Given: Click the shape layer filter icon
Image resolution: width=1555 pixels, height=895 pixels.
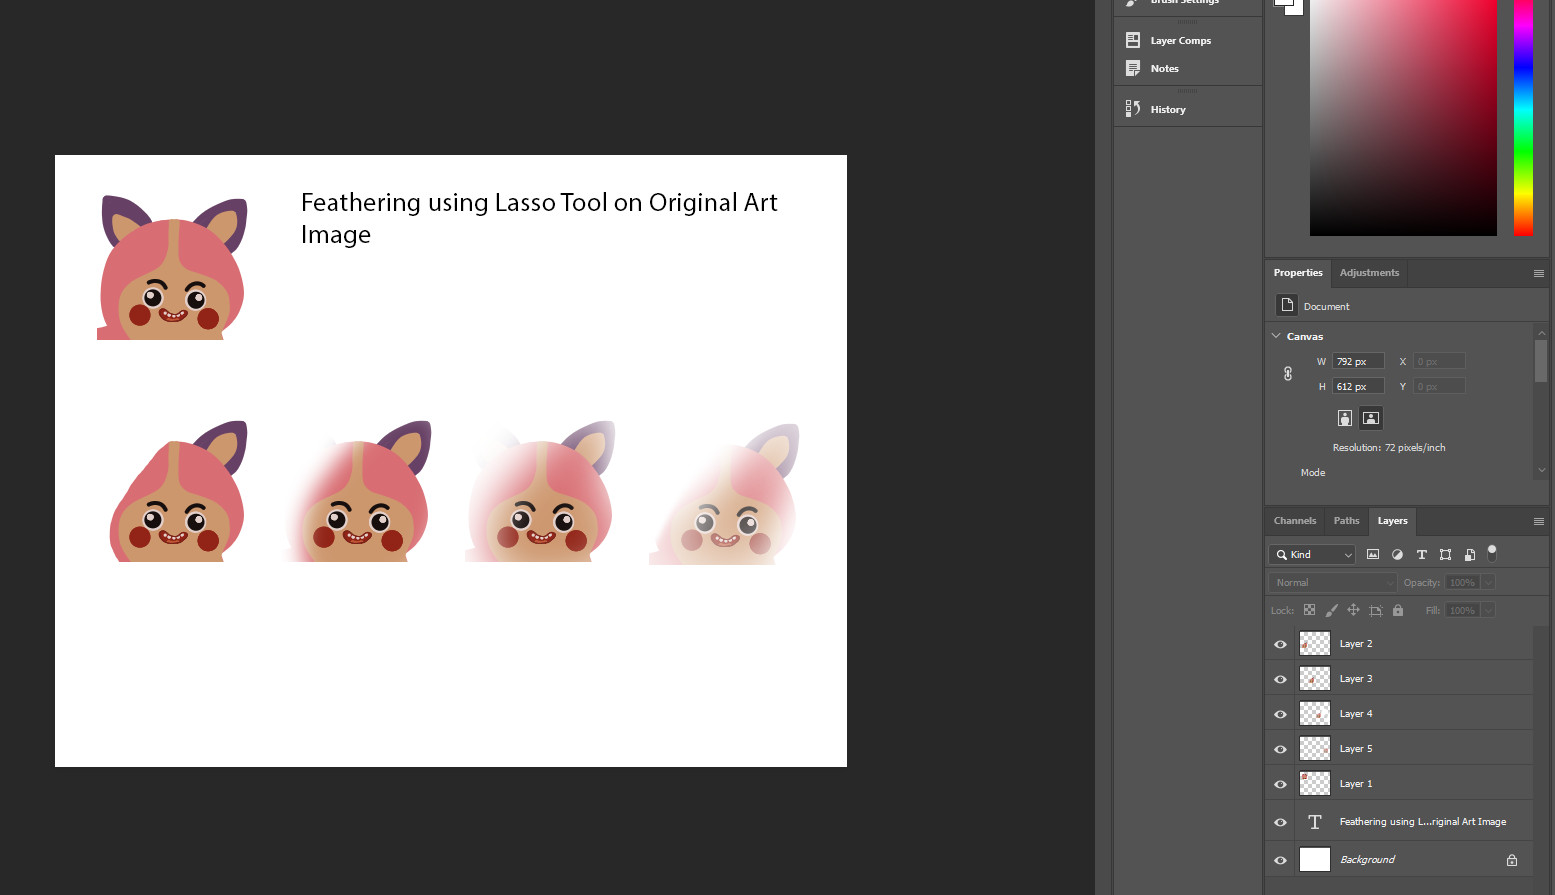Looking at the screenshot, I should [x=1445, y=554].
